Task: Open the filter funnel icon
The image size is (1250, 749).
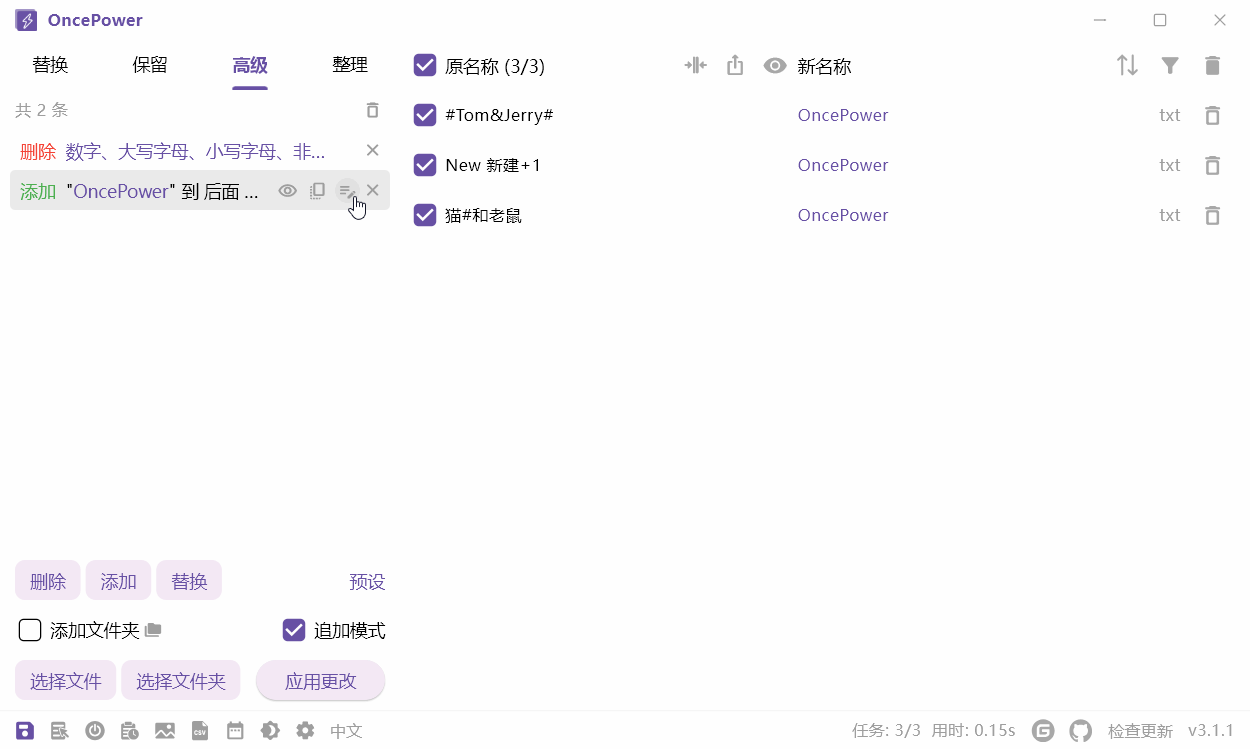Action: point(1170,65)
